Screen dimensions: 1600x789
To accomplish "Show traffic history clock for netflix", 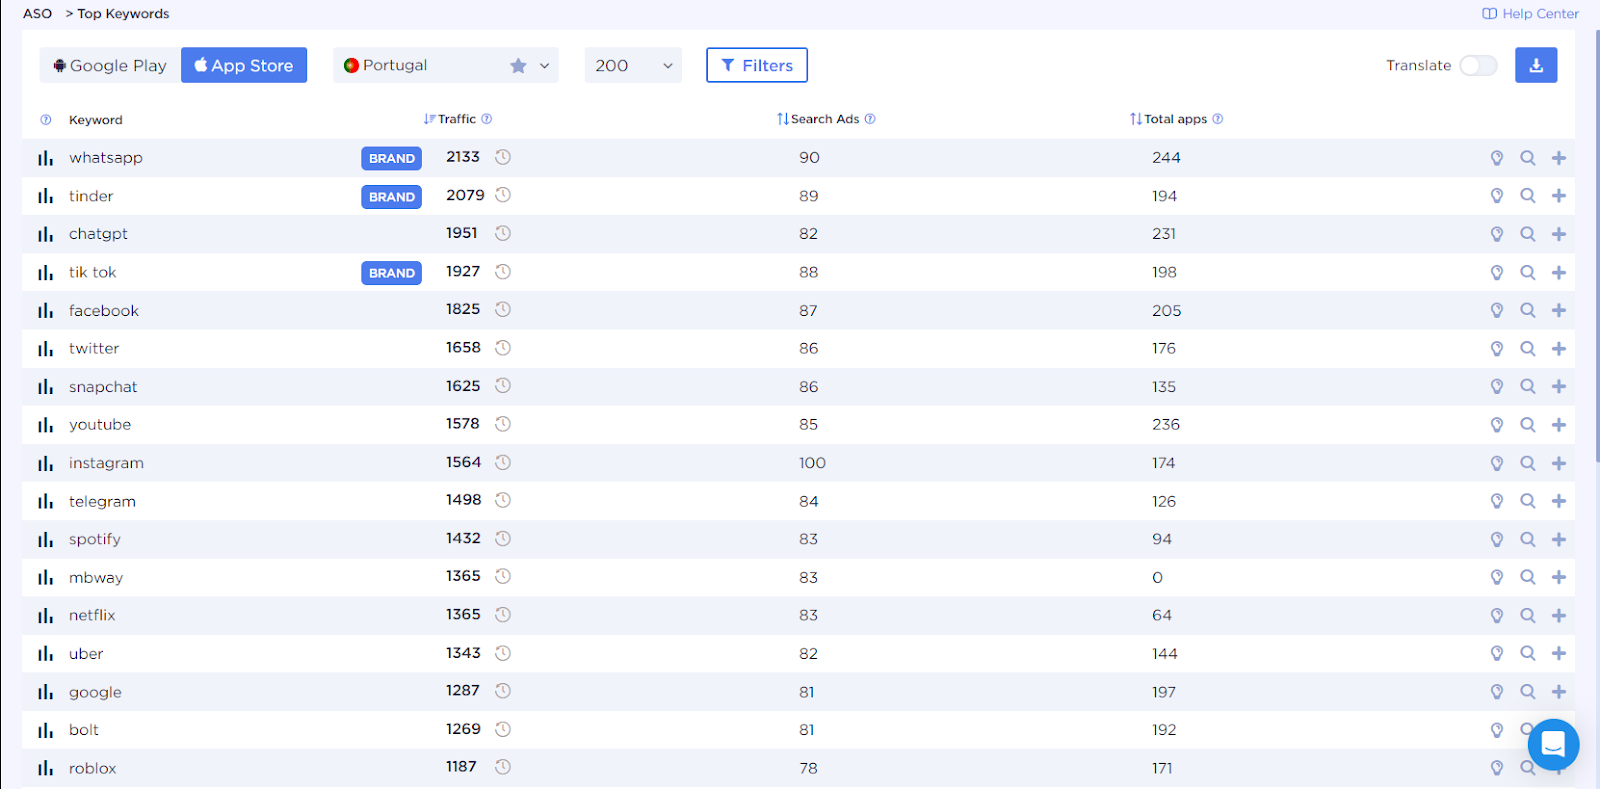I will [x=503, y=614].
